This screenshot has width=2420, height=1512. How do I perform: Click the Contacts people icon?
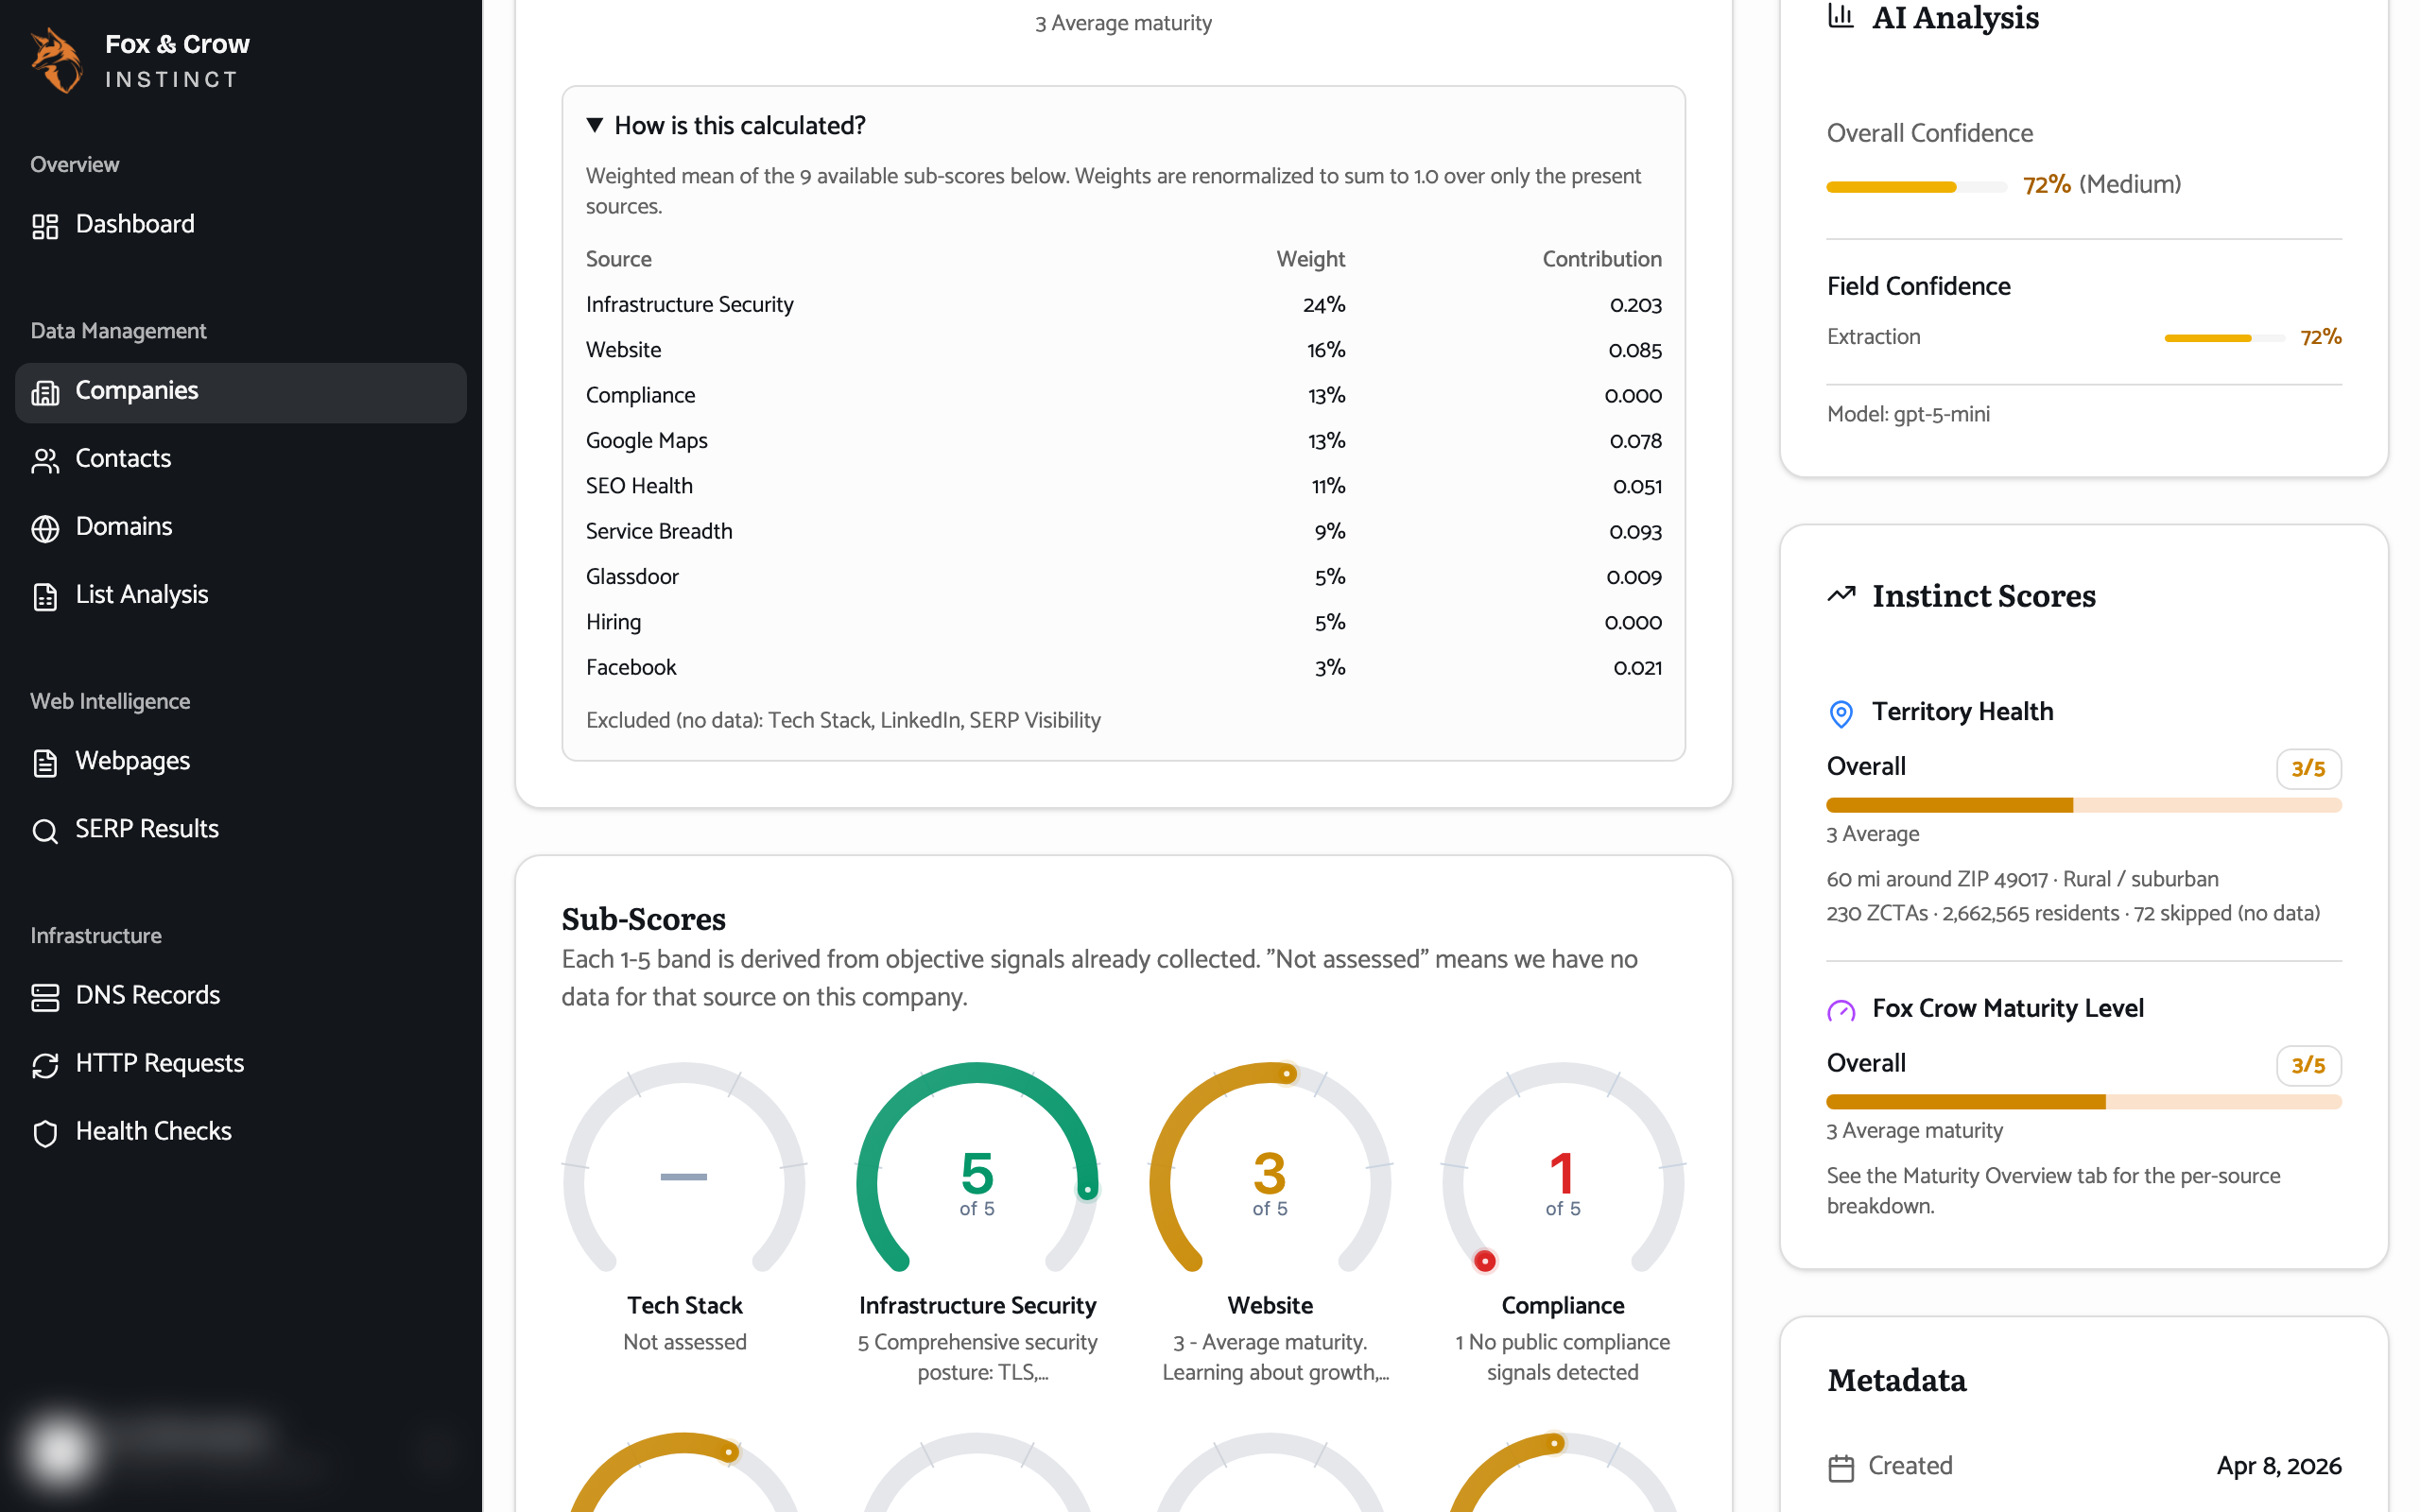click(45, 460)
